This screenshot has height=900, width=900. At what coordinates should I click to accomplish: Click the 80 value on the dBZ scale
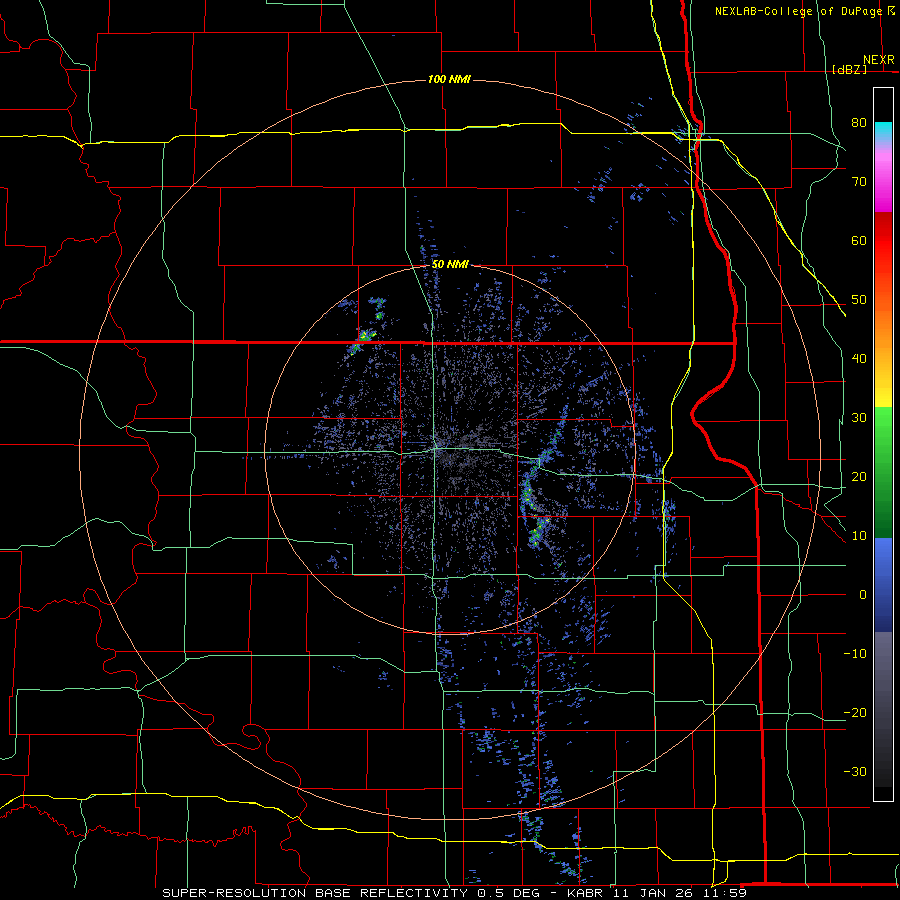(x=859, y=122)
